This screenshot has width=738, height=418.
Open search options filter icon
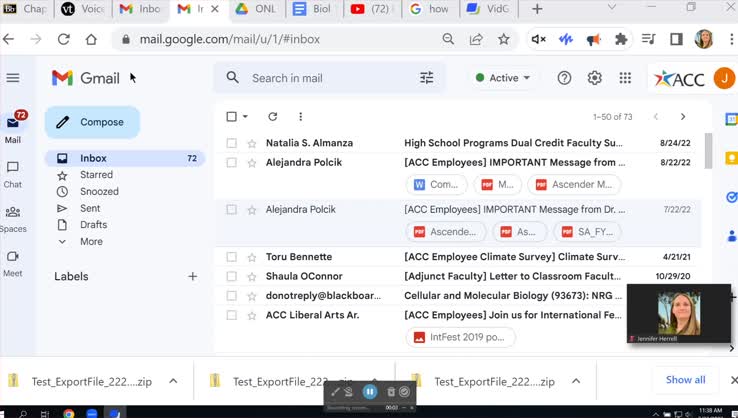pos(426,78)
